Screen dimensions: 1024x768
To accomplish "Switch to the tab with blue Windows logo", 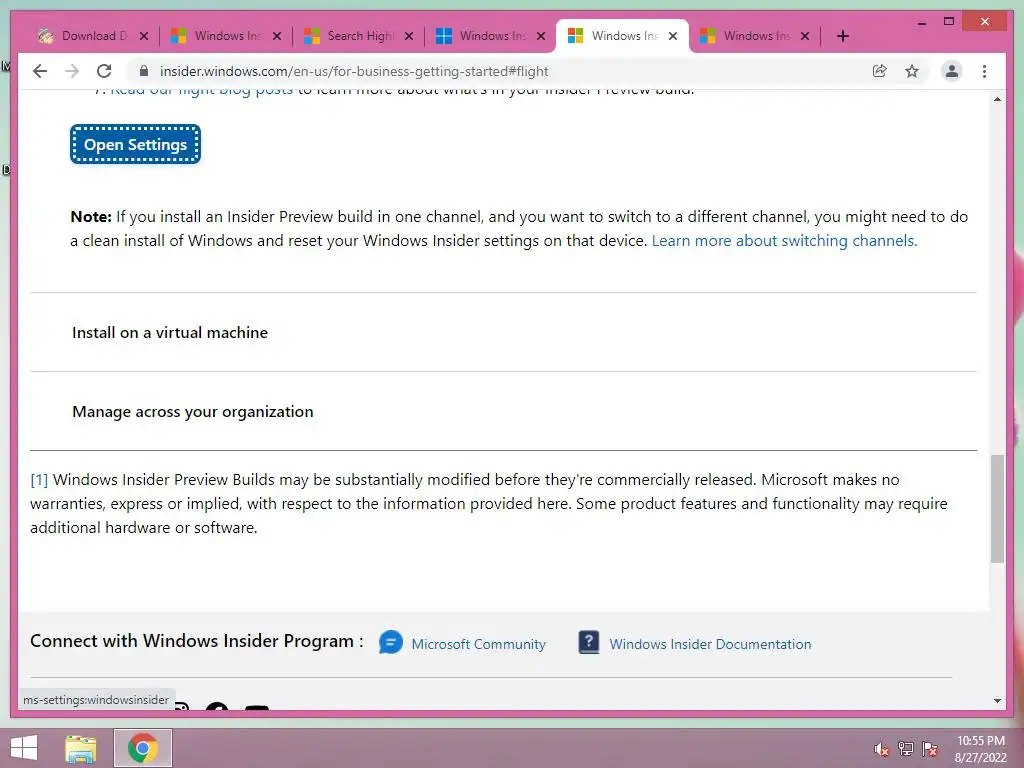I will point(490,36).
